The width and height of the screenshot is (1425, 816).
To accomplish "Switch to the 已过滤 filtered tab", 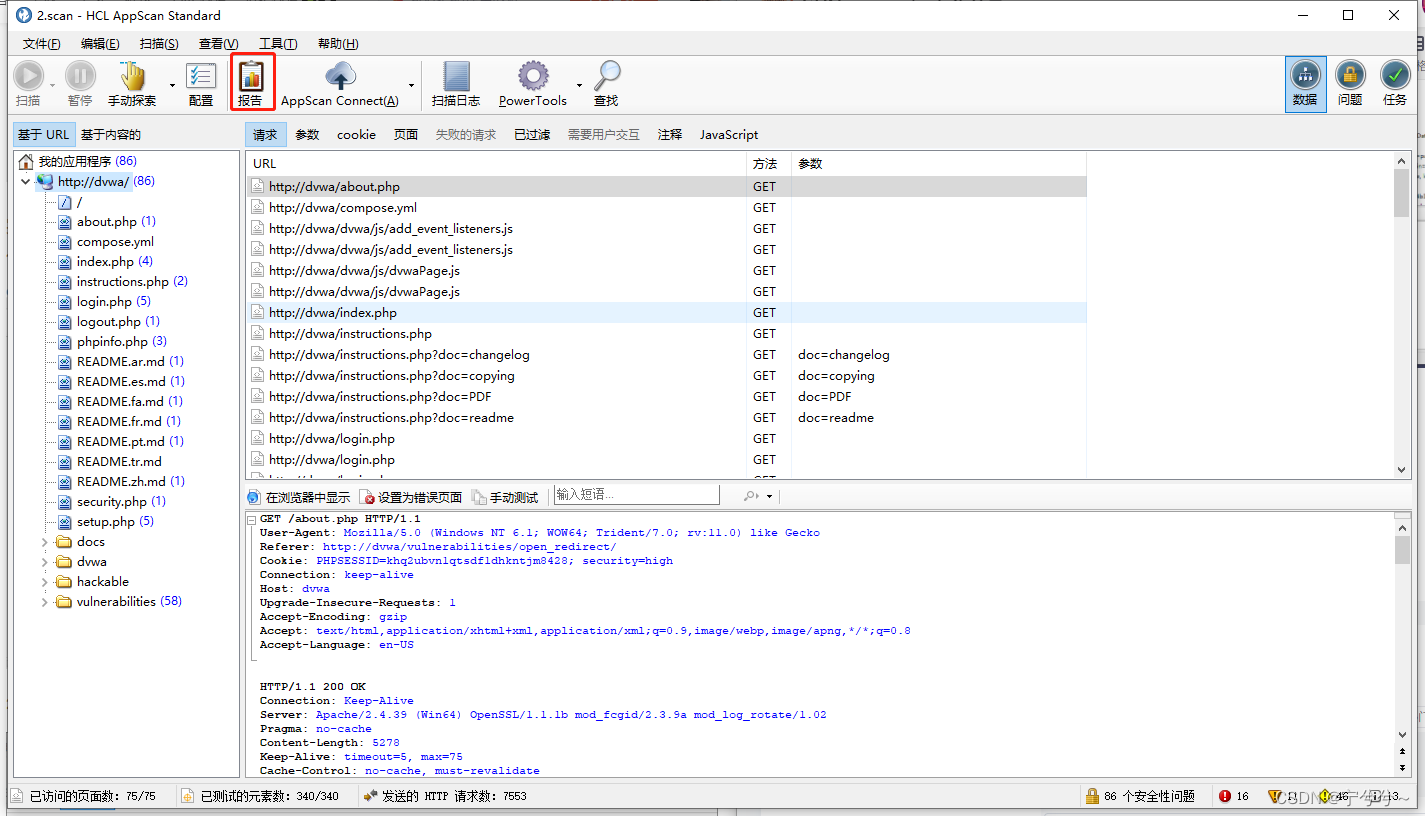I will 532,135.
